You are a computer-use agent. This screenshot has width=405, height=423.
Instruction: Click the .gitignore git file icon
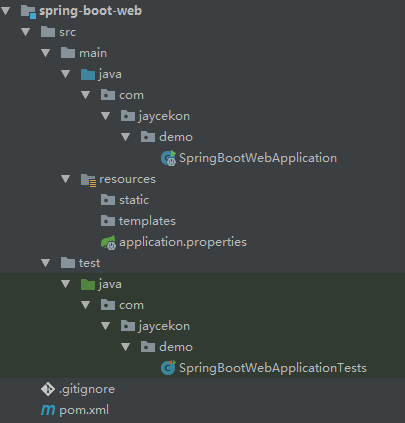tap(48, 389)
